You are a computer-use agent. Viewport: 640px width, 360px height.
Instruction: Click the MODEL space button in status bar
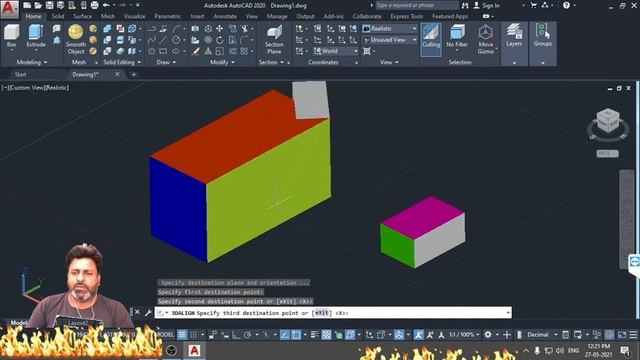pyautogui.click(x=165, y=335)
